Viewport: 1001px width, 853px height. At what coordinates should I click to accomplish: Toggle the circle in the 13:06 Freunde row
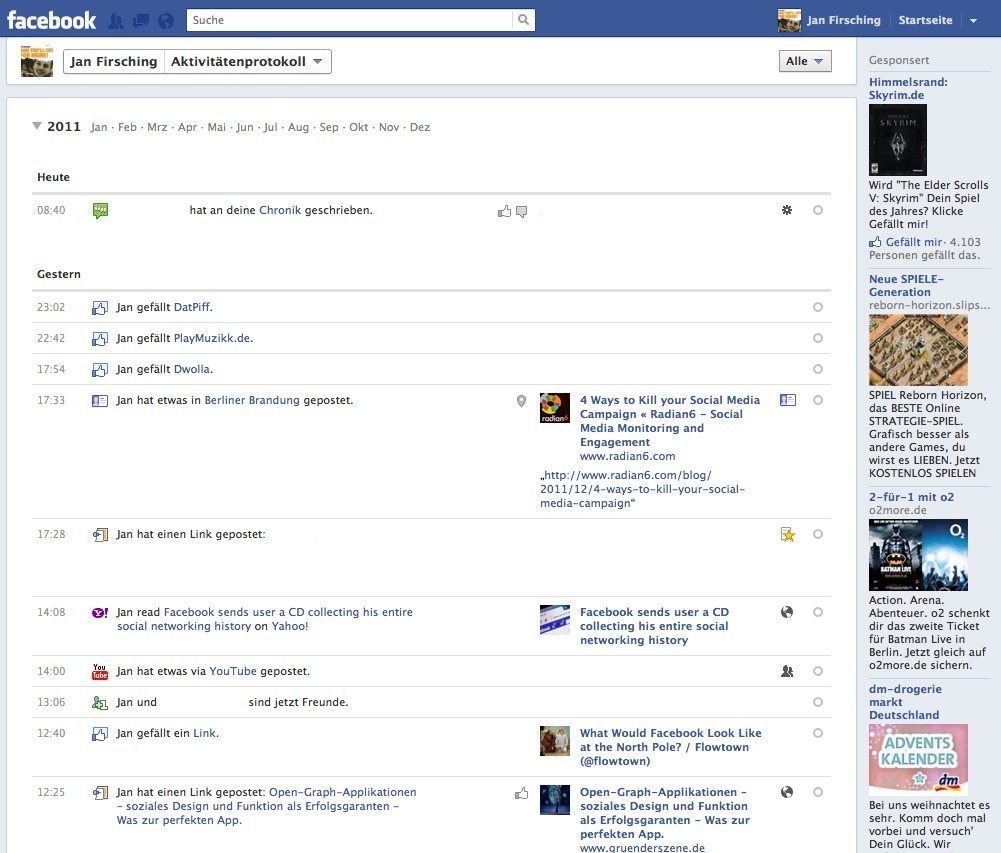818,702
